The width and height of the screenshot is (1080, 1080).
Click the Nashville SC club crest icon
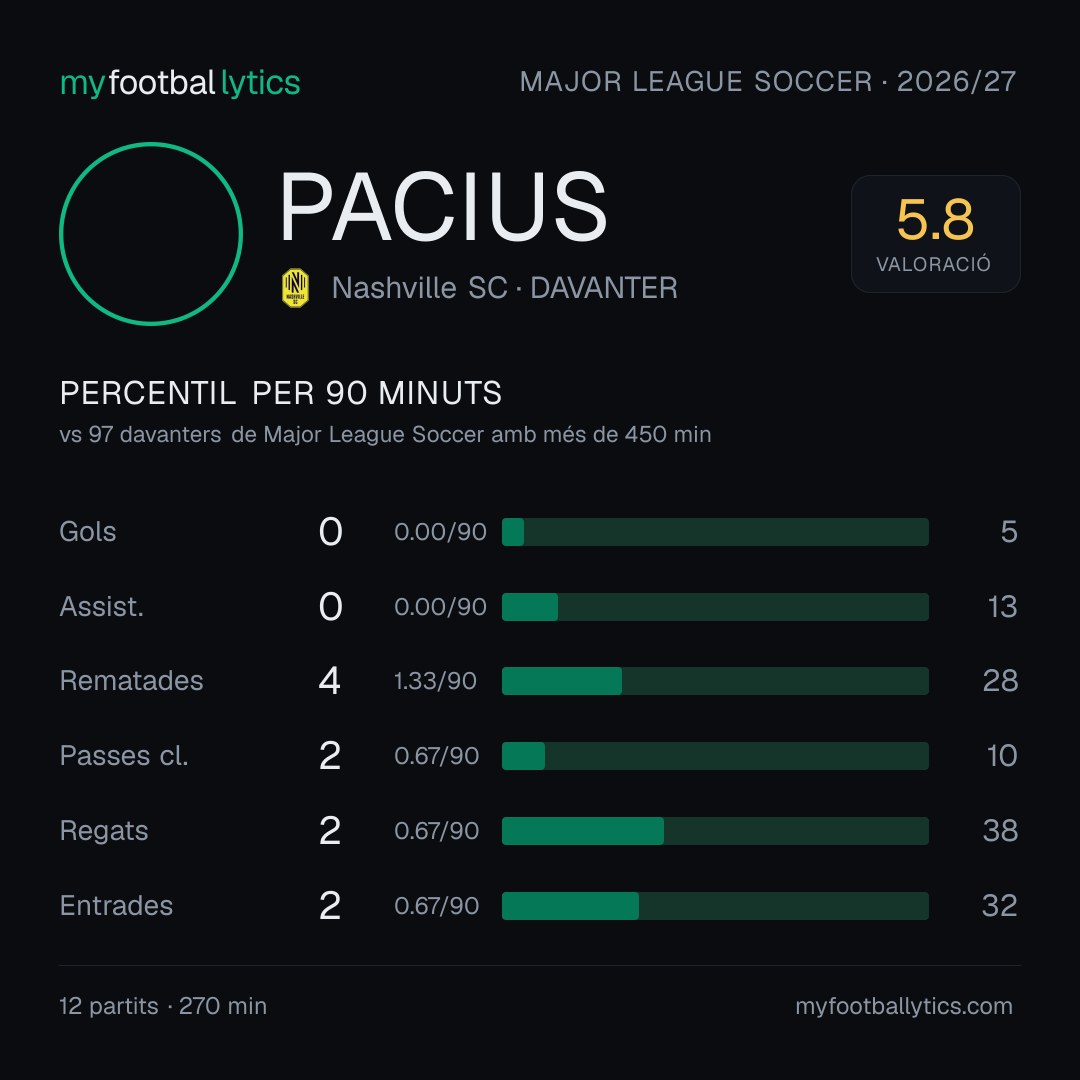pyautogui.click(x=295, y=288)
